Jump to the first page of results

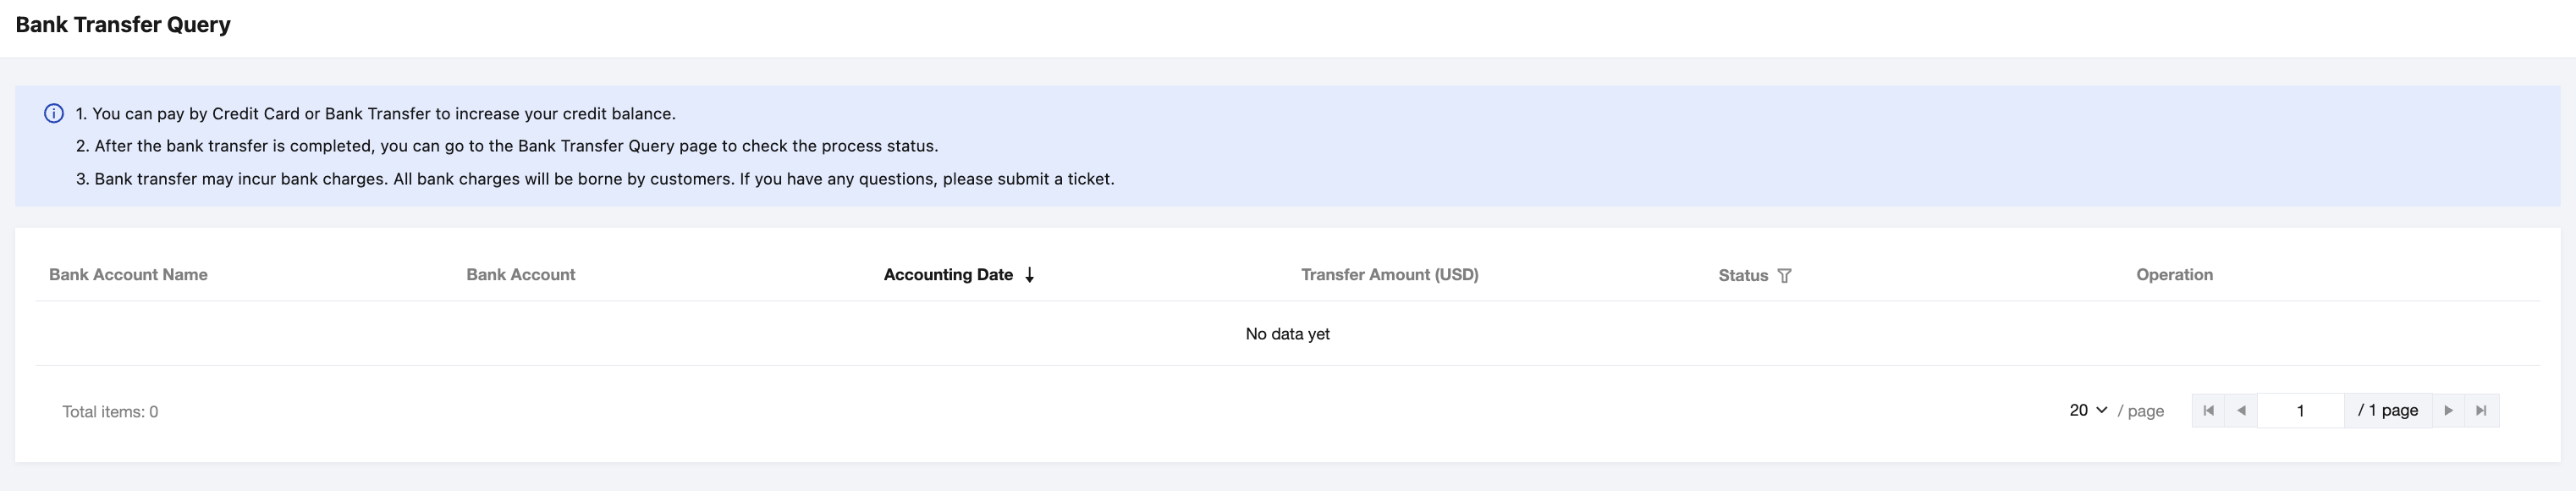point(2208,410)
